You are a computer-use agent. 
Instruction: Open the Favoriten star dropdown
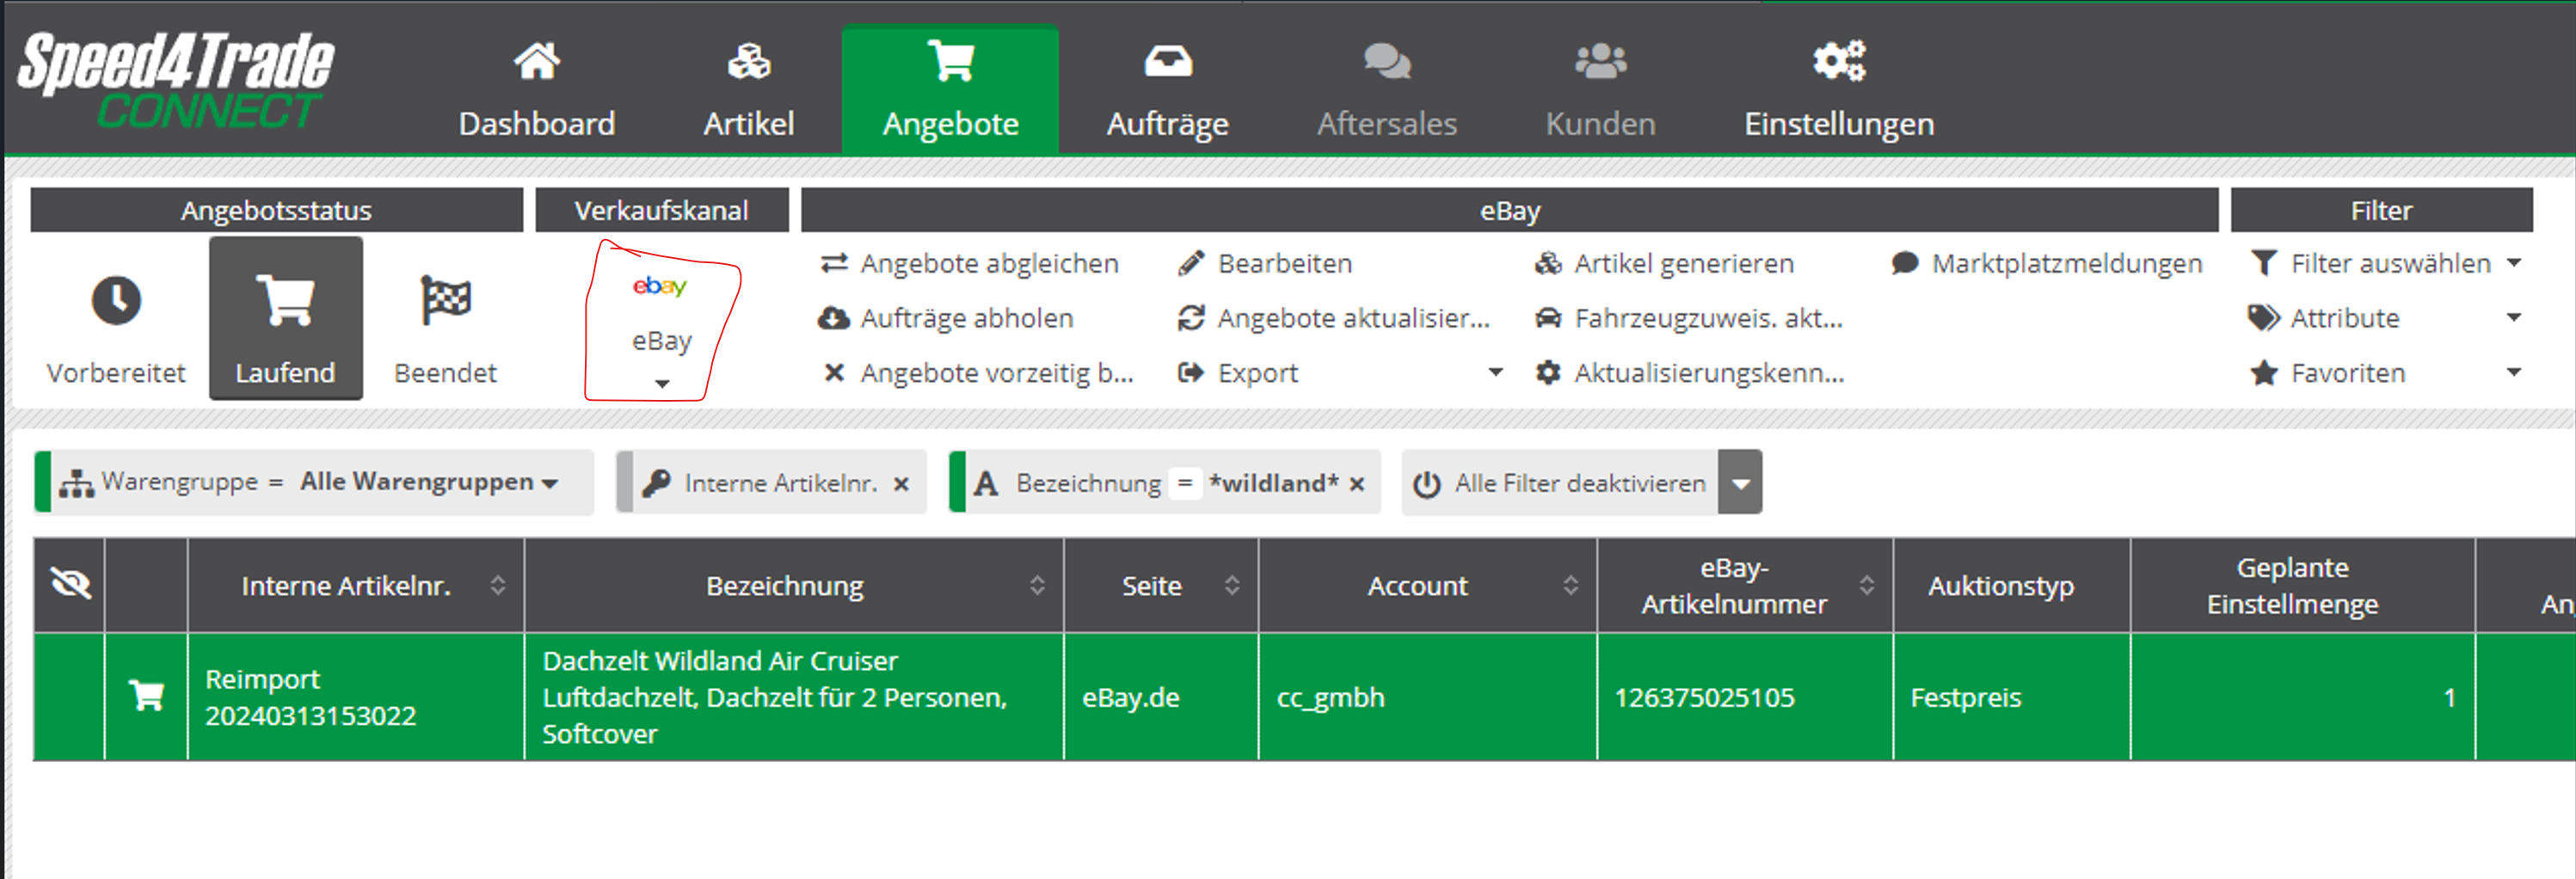(2385, 373)
